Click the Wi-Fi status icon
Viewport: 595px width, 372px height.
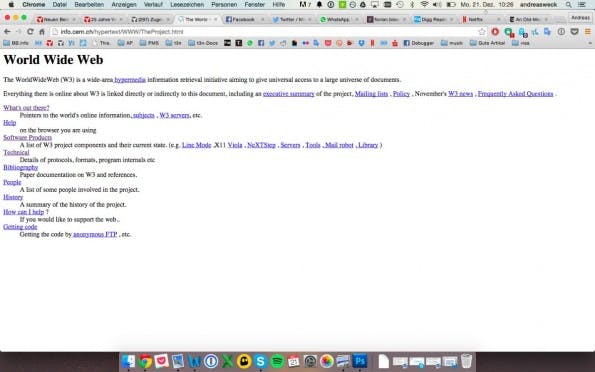[x=424, y=5]
